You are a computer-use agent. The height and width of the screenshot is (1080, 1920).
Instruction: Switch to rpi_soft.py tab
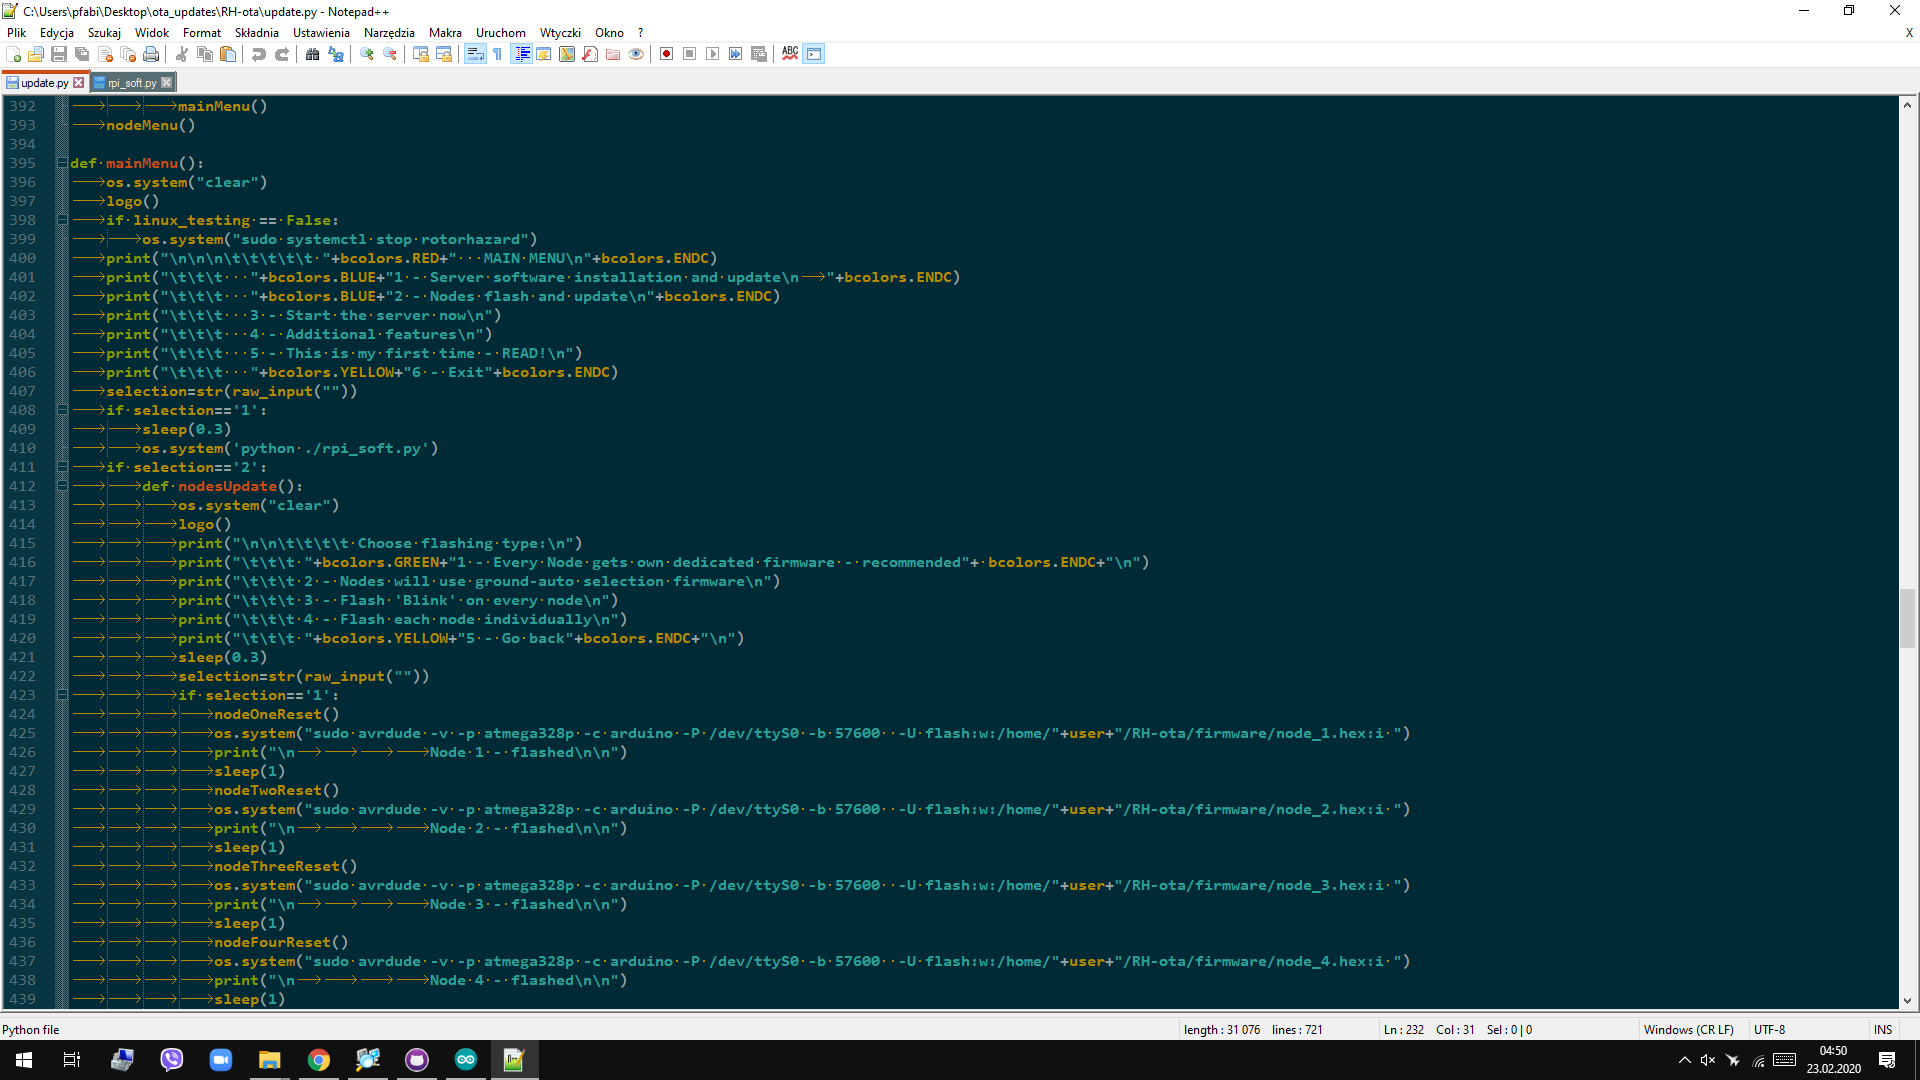pos(131,83)
